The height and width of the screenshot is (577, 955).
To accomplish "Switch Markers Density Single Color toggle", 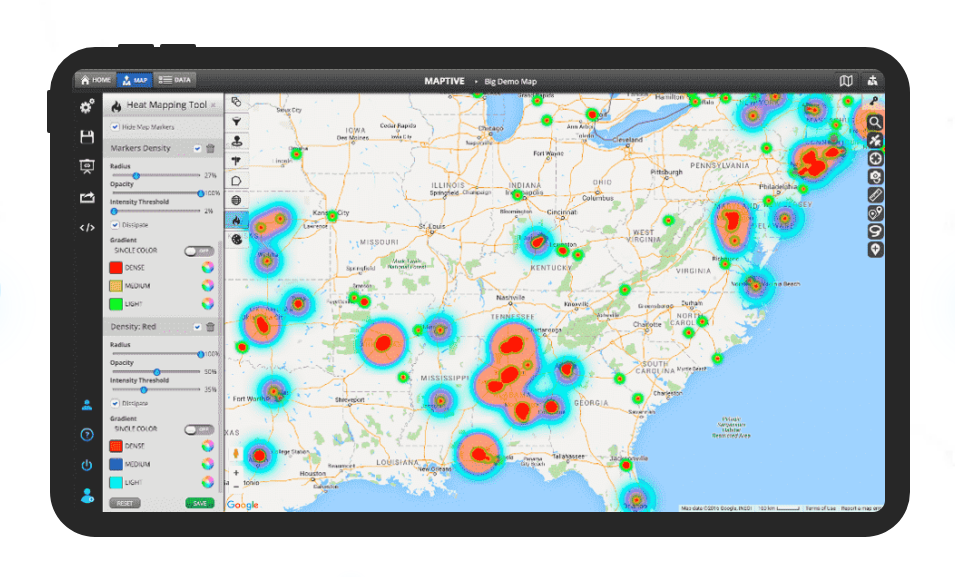I will pyautogui.click(x=199, y=251).
